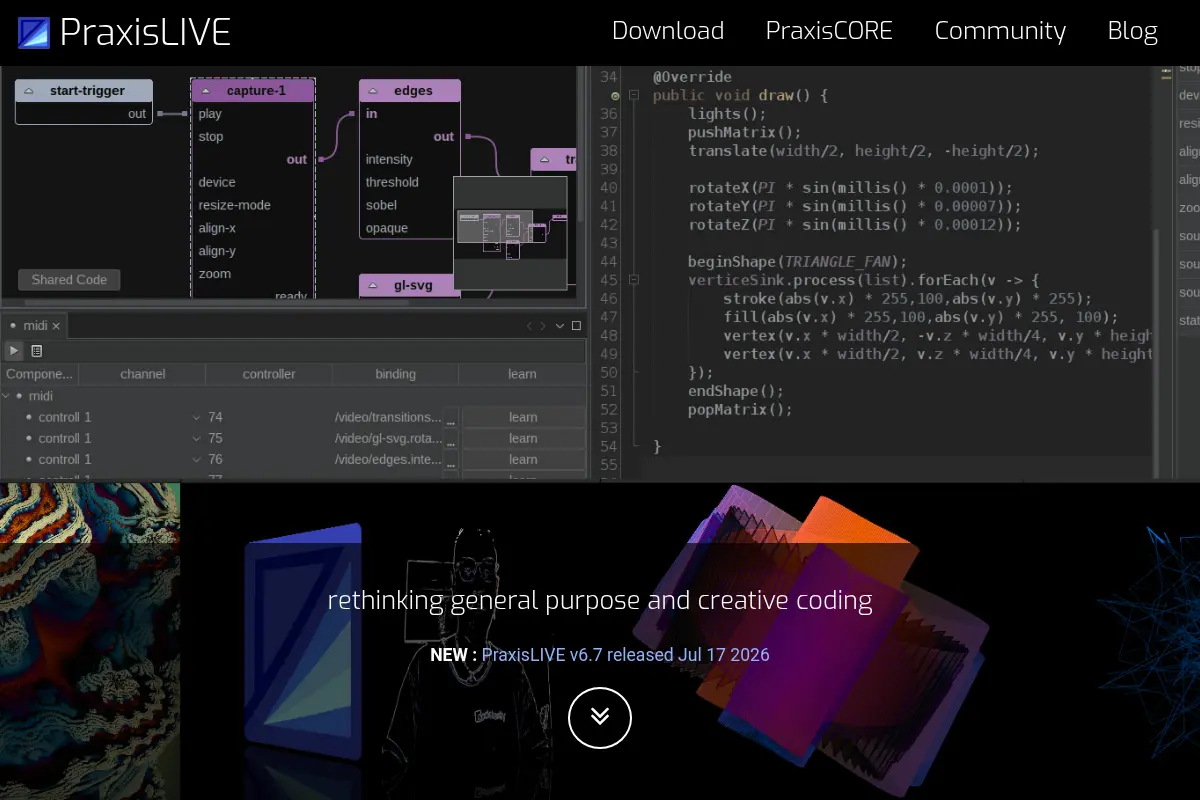This screenshot has width=1200, height=800.
Task: Open the Blog nav link
Action: pos(1133,31)
